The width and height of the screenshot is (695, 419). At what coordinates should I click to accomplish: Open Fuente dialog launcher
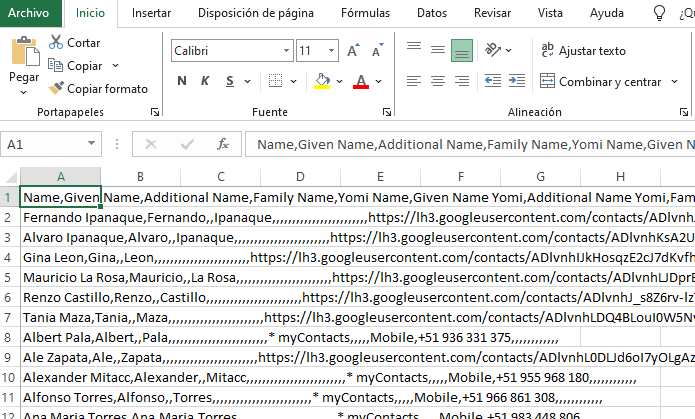tap(387, 112)
